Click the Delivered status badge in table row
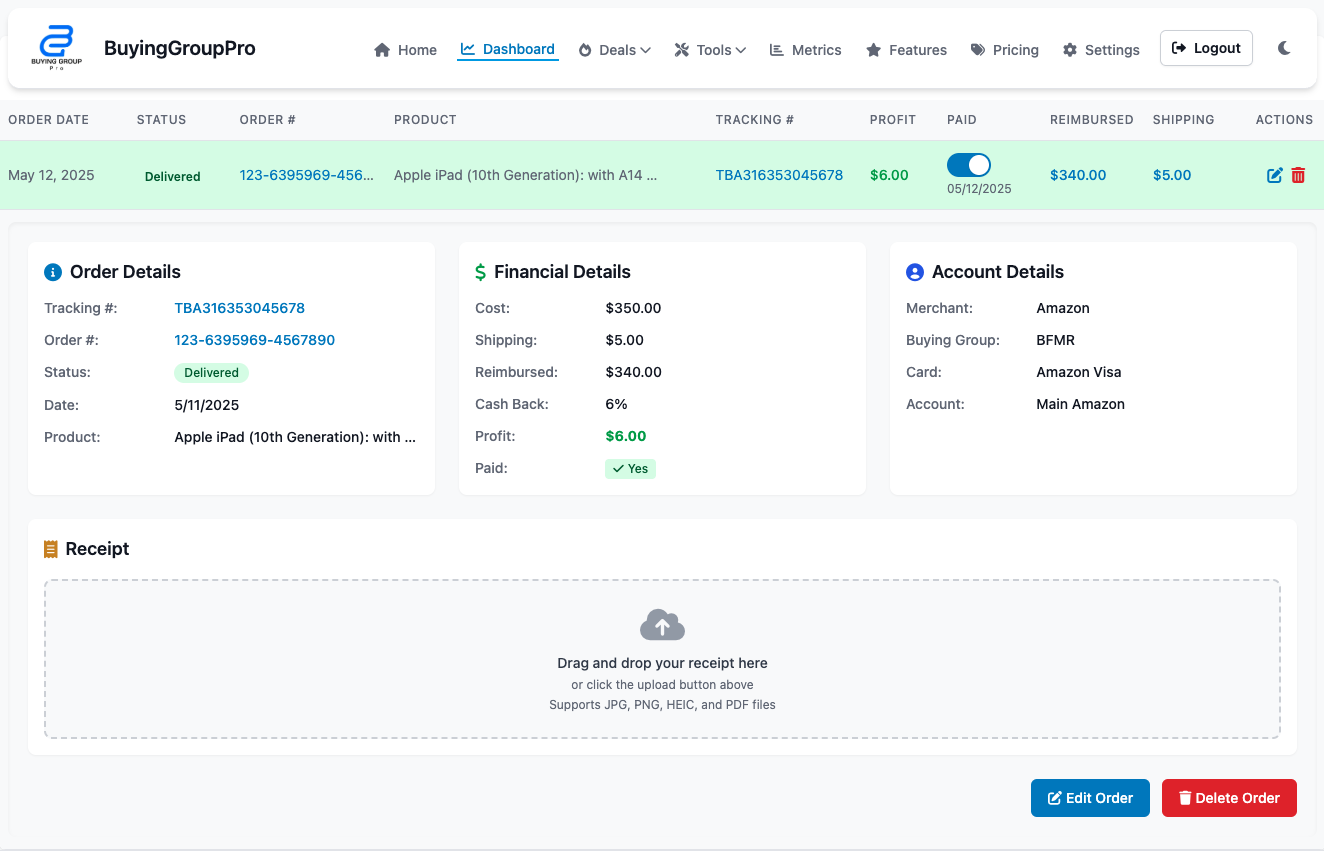 click(x=173, y=176)
